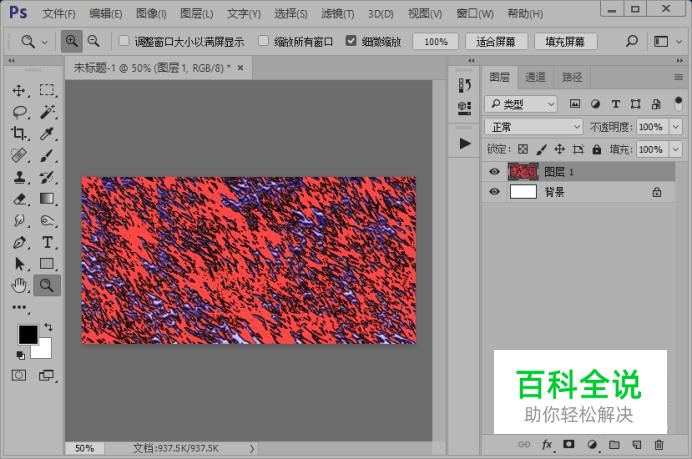This screenshot has width=692, height=459.
Task: Toggle lock transparent pixels
Action: point(523,149)
